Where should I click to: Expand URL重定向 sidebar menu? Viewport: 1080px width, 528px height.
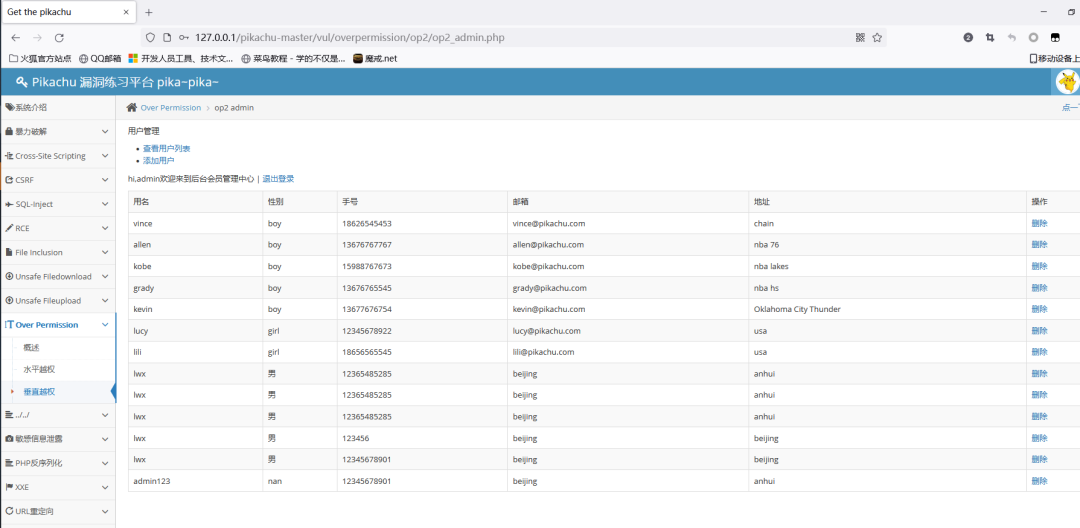(x=58, y=511)
